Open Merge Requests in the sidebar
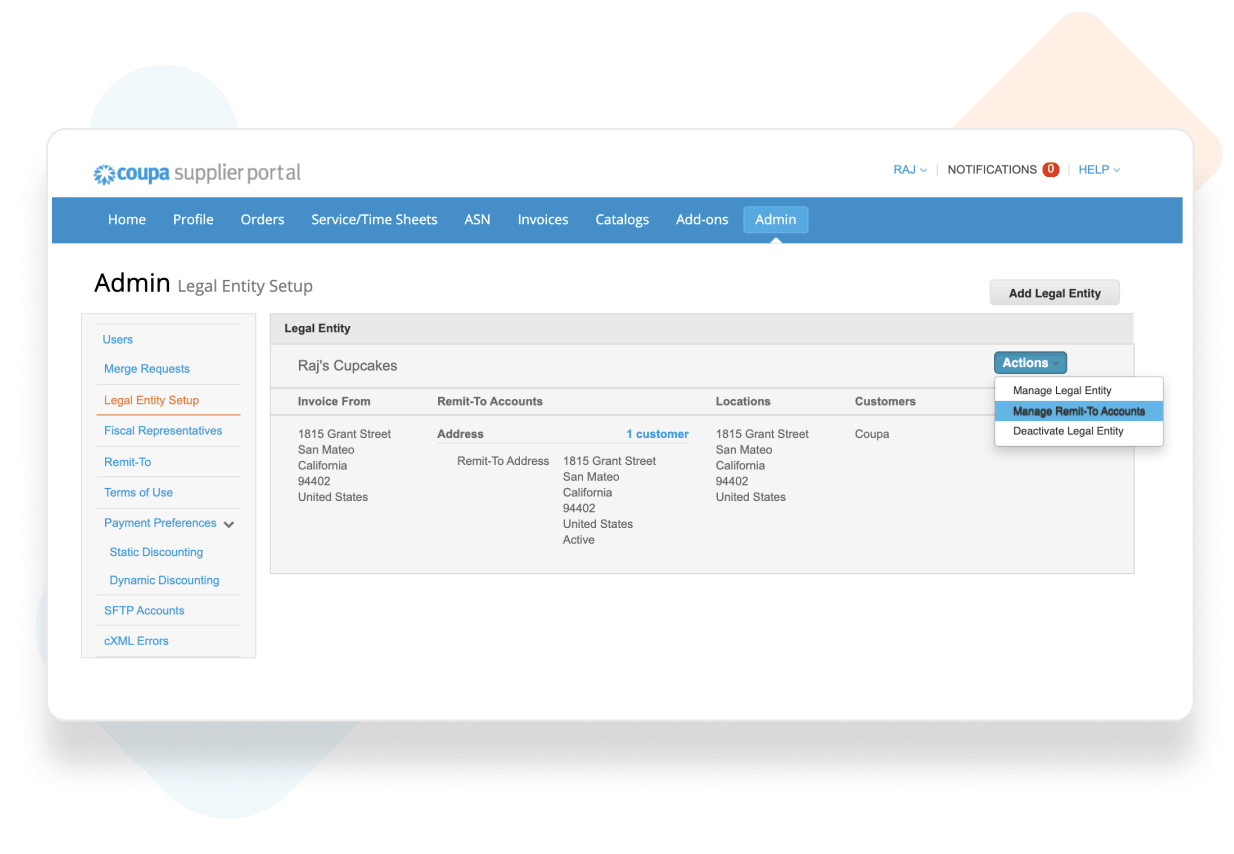The width and height of the screenshot is (1234, 854). click(147, 369)
